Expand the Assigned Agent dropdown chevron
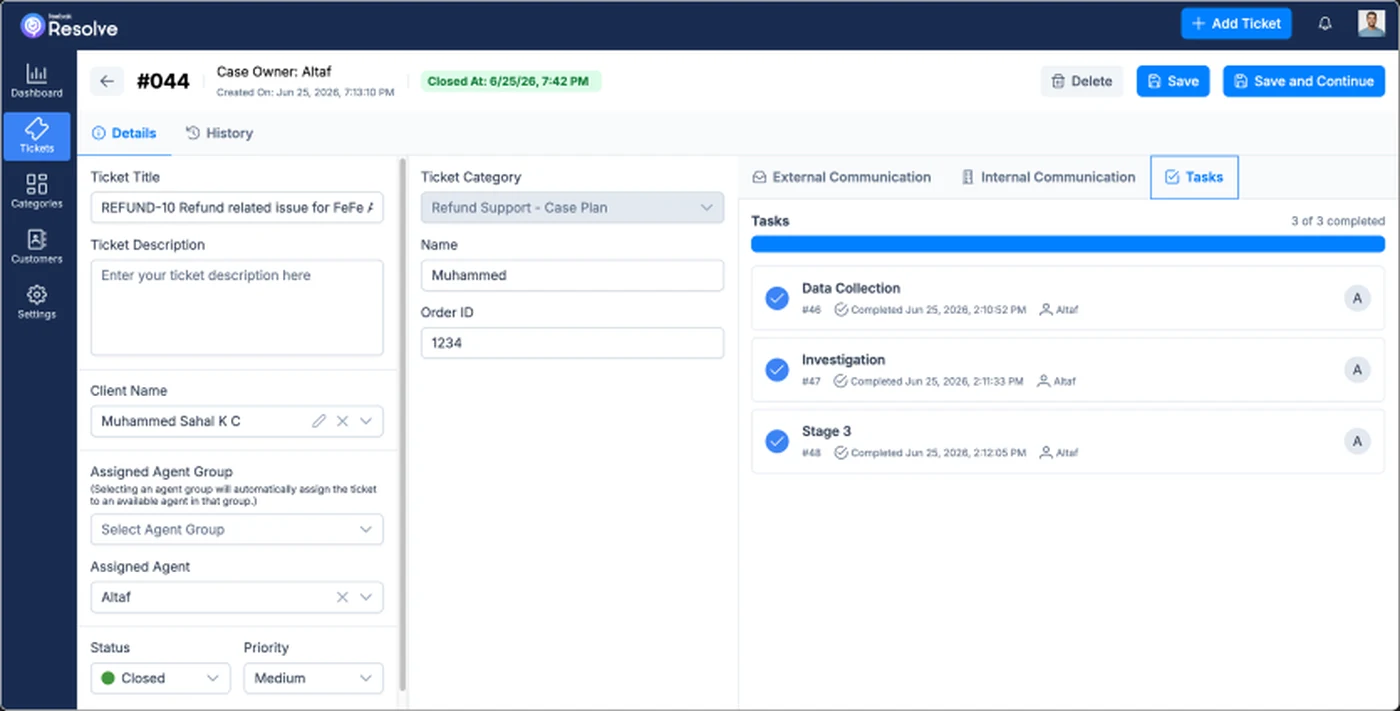Screen dimensions: 1400x711 366,597
